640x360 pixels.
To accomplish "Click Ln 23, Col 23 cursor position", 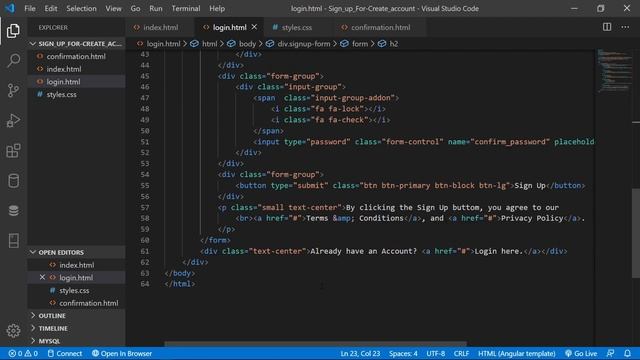I will click(360, 353).
